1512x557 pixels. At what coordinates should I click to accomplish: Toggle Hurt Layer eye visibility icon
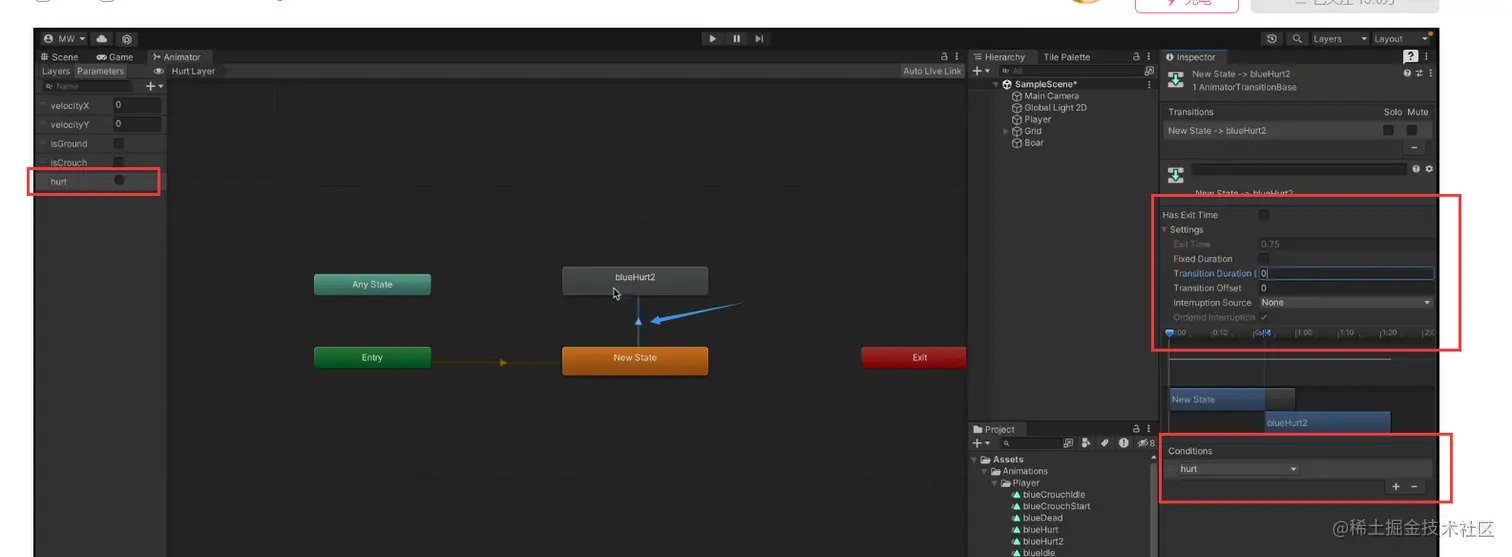pyautogui.click(x=159, y=71)
